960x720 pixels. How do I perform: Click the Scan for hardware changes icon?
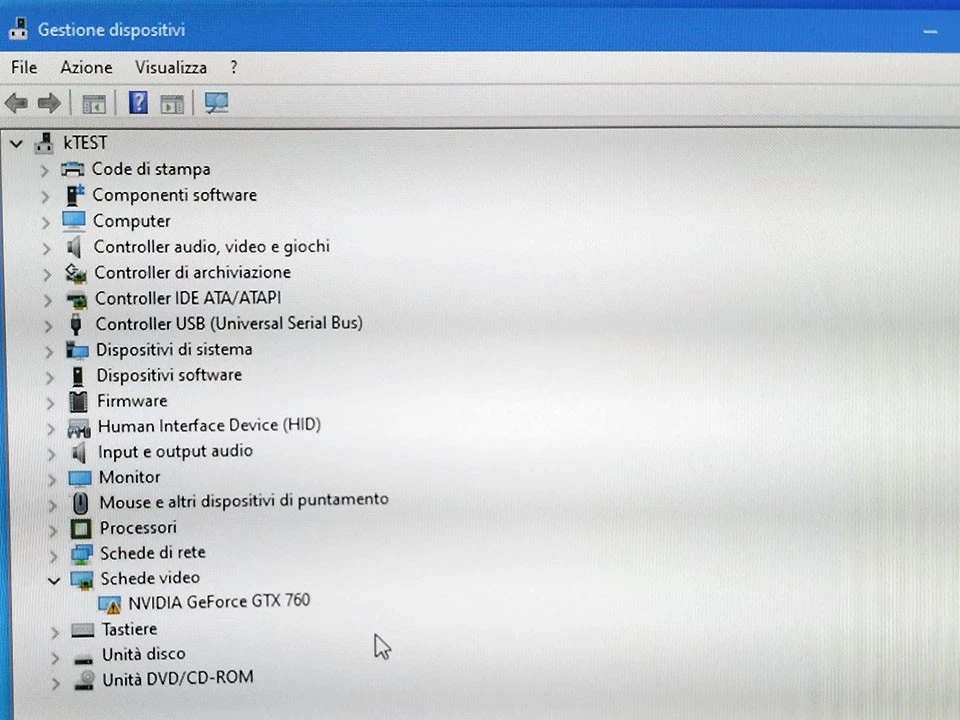pos(216,103)
